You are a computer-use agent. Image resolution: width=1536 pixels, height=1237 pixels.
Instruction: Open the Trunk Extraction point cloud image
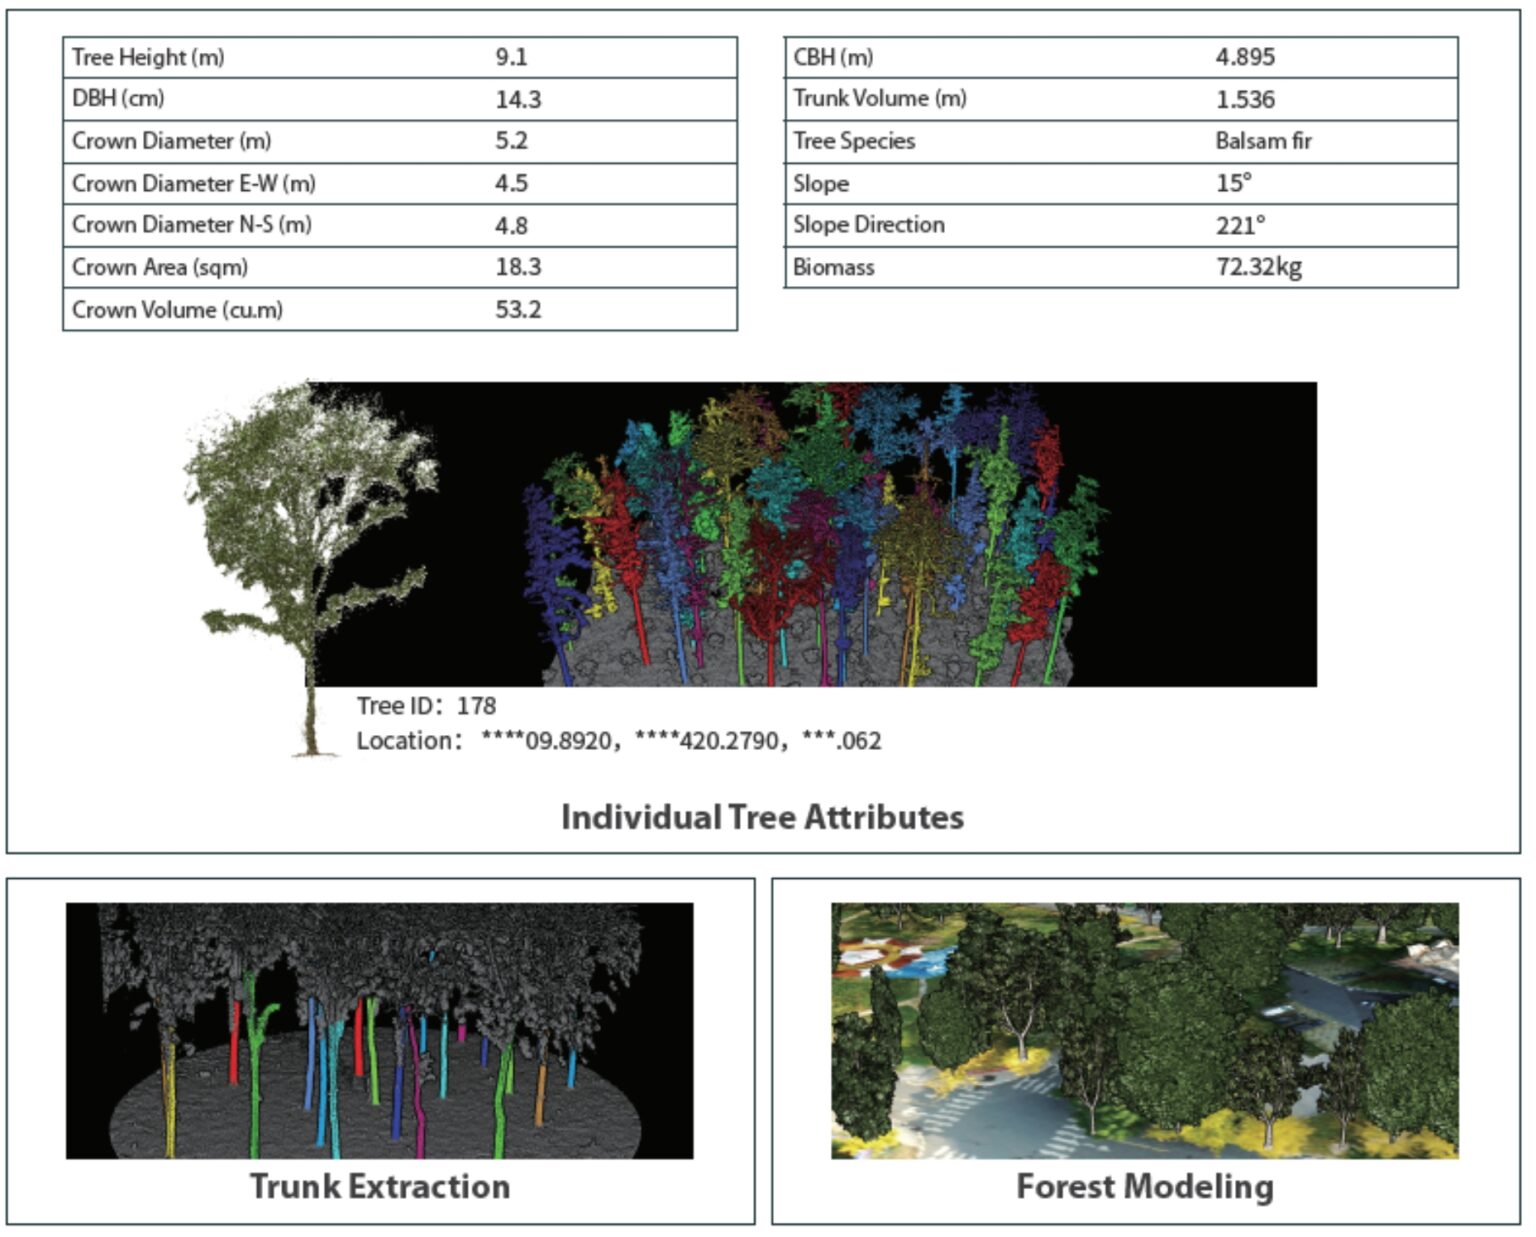pyautogui.click(x=379, y=1030)
